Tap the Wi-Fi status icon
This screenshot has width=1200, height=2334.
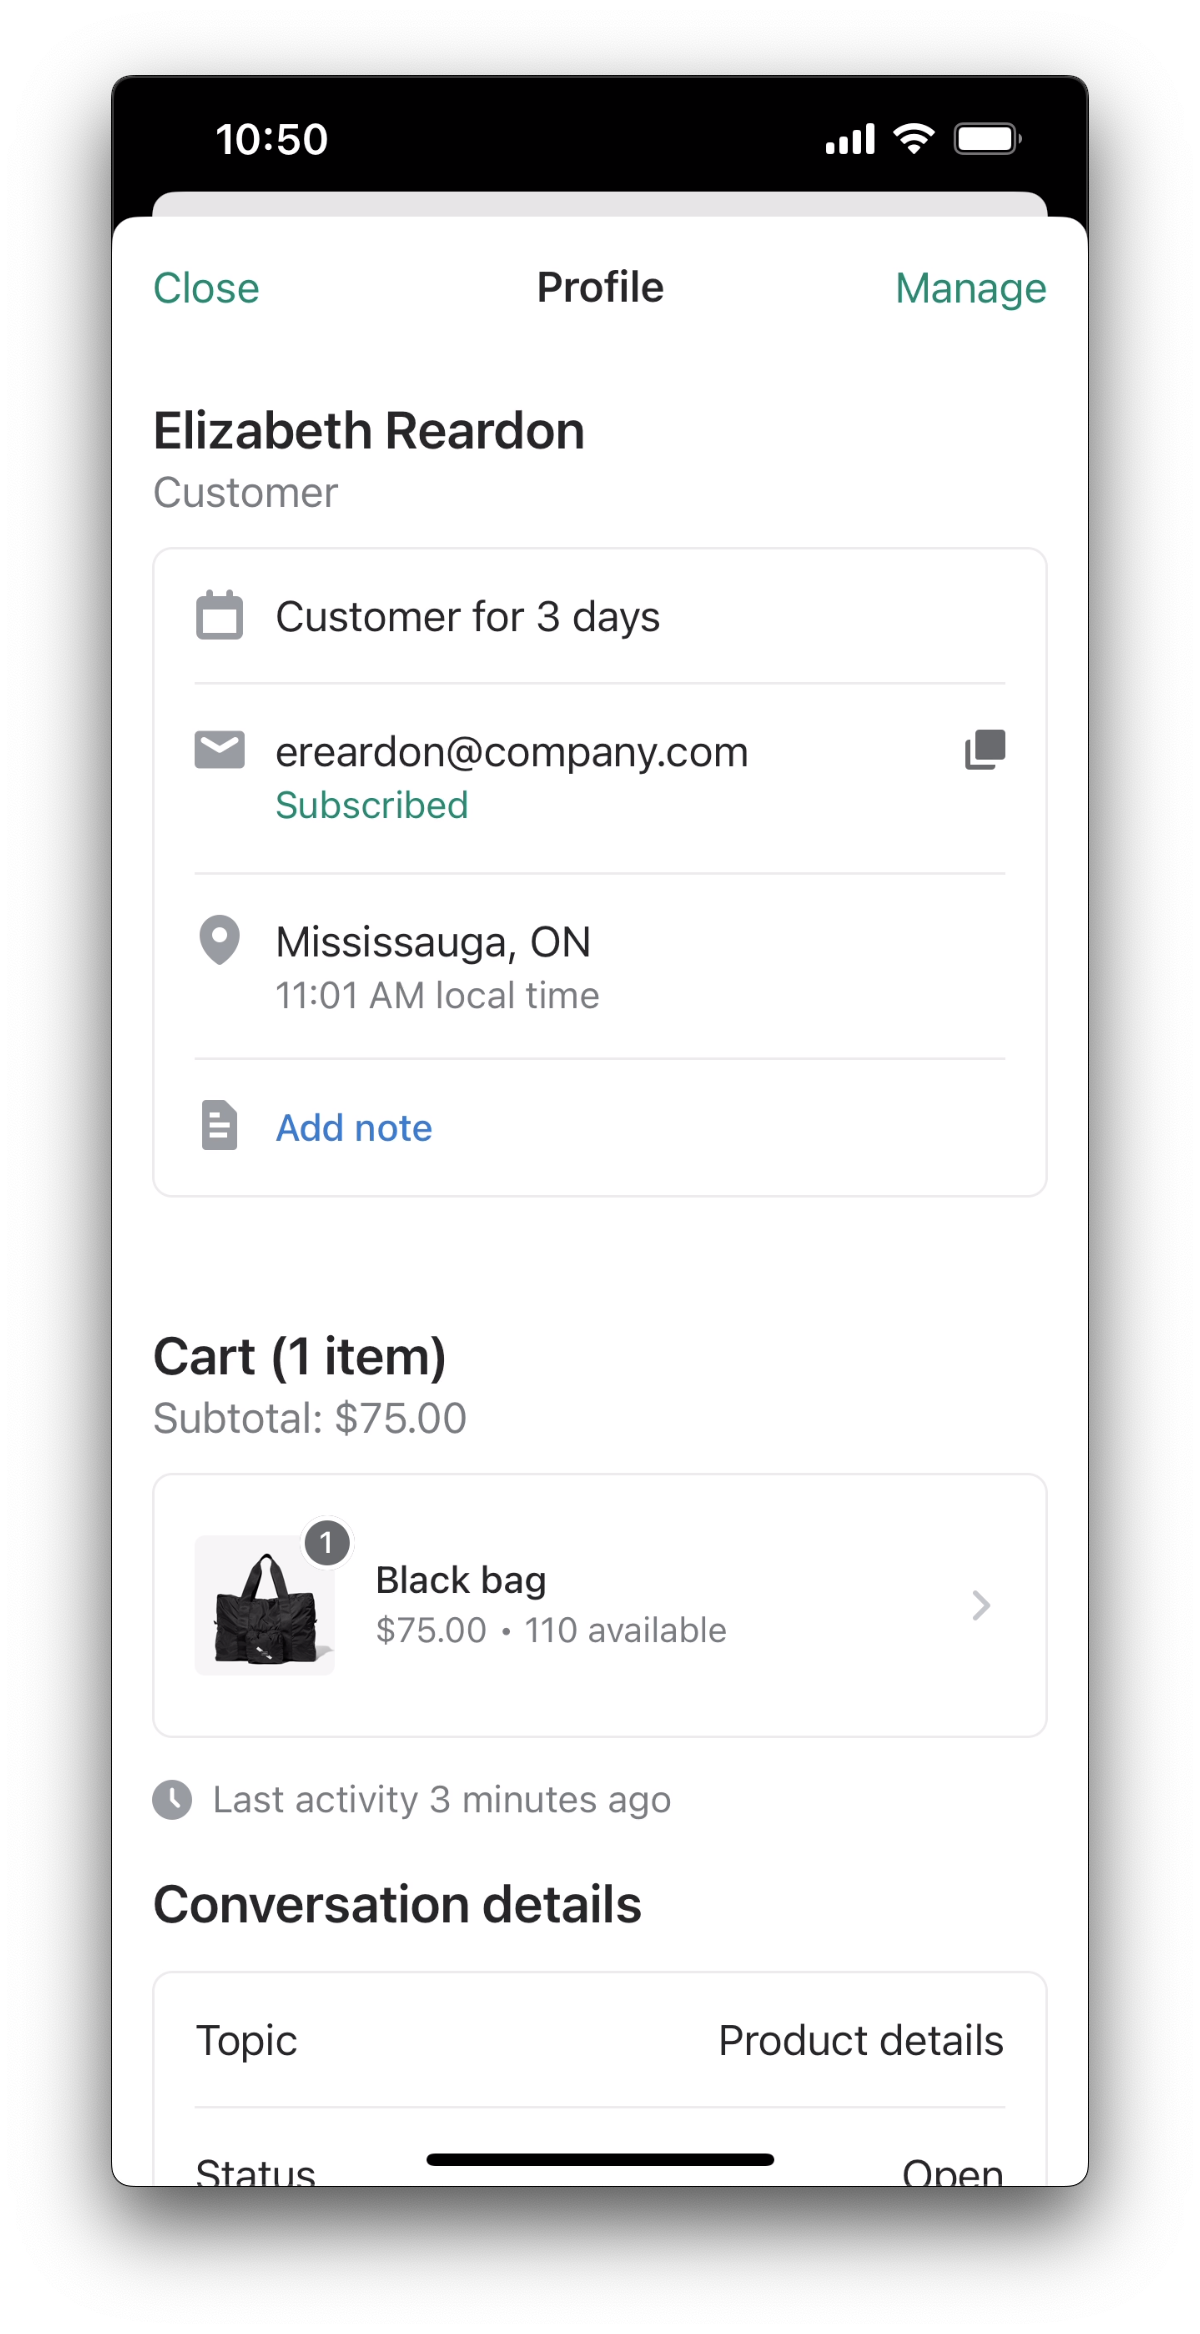(913, 139)
